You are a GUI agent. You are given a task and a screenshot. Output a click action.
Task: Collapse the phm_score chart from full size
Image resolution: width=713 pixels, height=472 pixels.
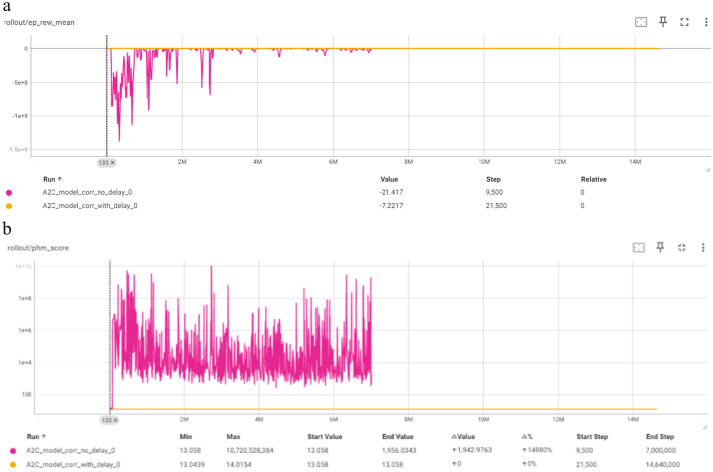tap(682, 247)
